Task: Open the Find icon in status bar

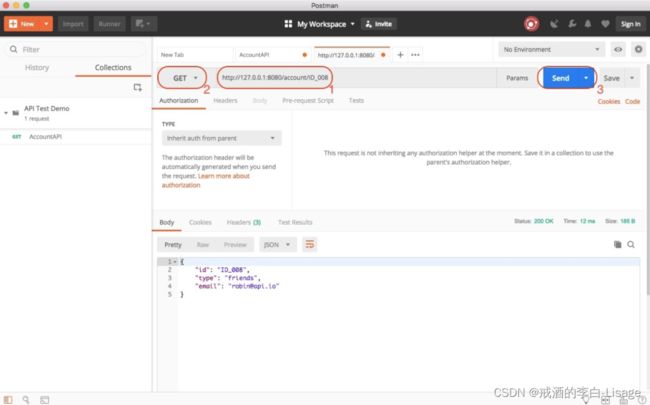Action: click(26, 400)
